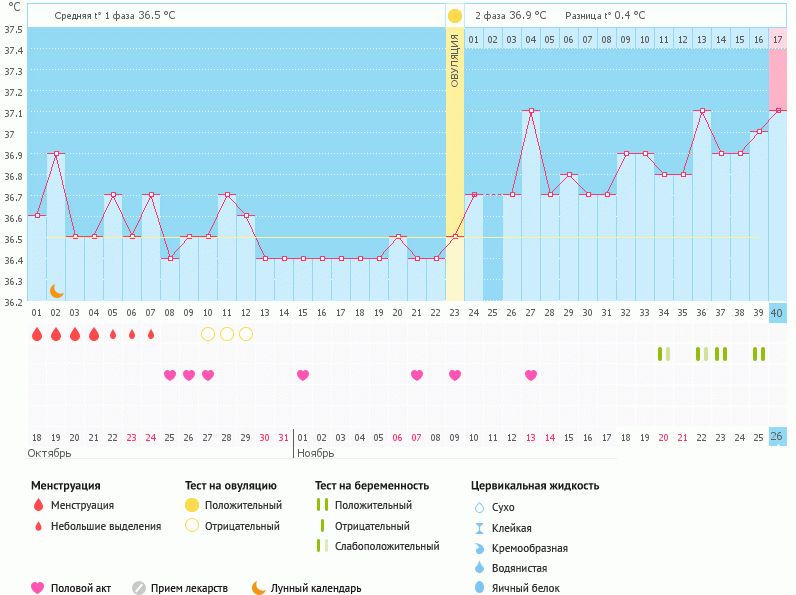
Task: Click the heart icon on cycle day 15
Action: click(x=303, y=375)
